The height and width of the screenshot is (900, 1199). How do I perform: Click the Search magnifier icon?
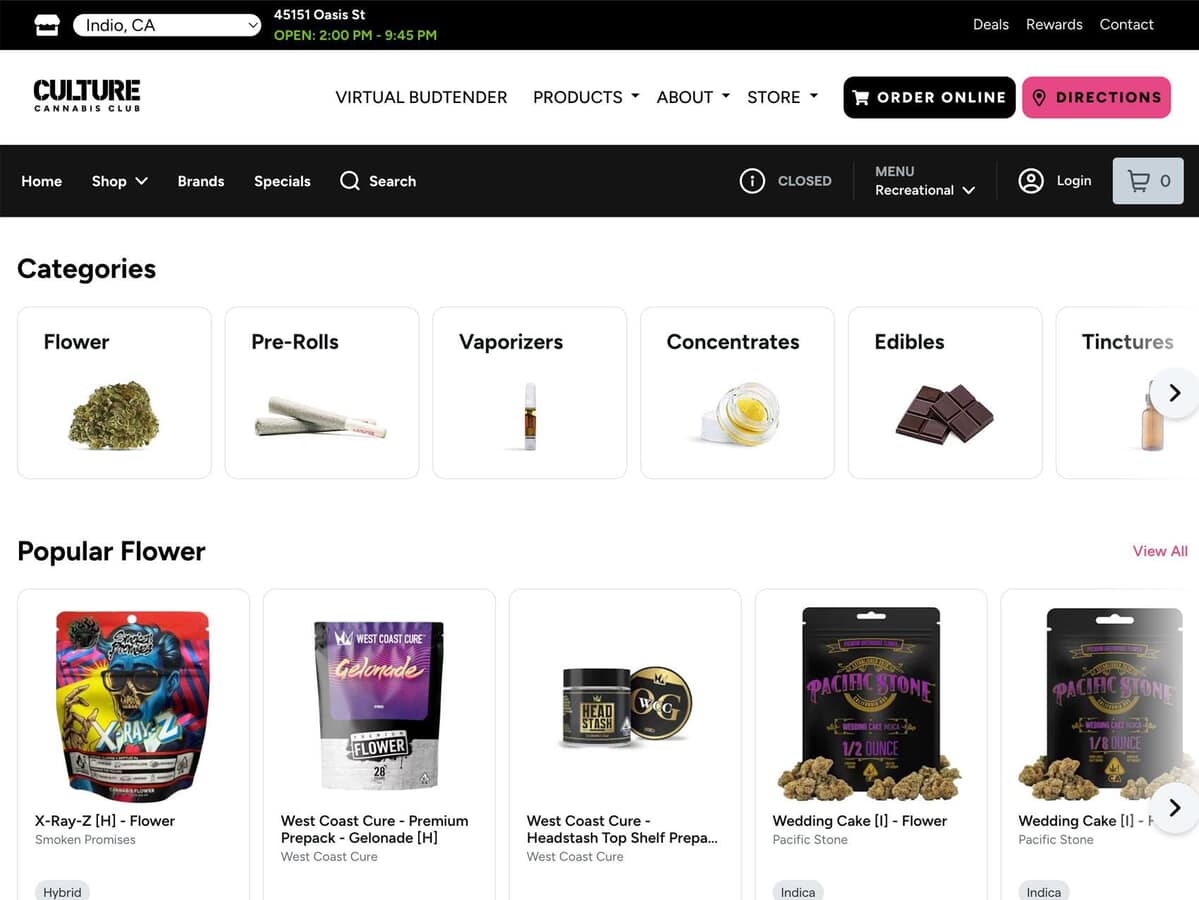349,180
